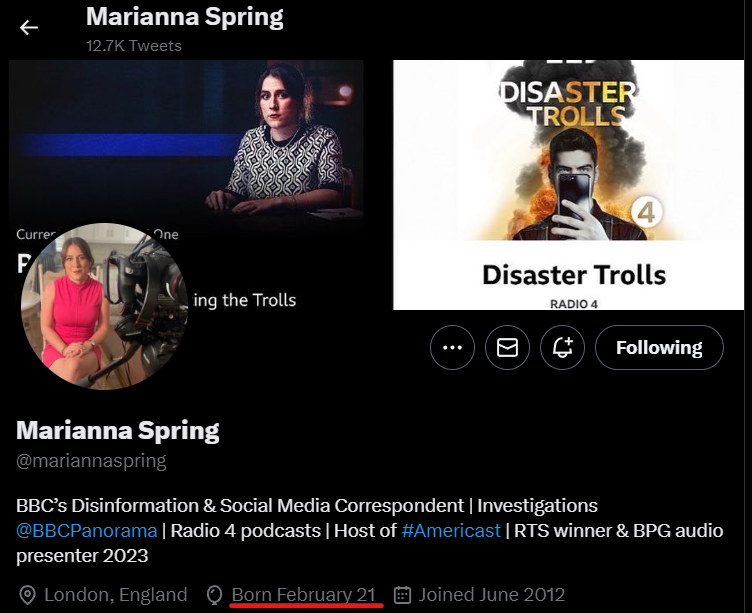Send a direct message via envelope icon
This screenshot has height=613, width=752.
tap(507, 347)
